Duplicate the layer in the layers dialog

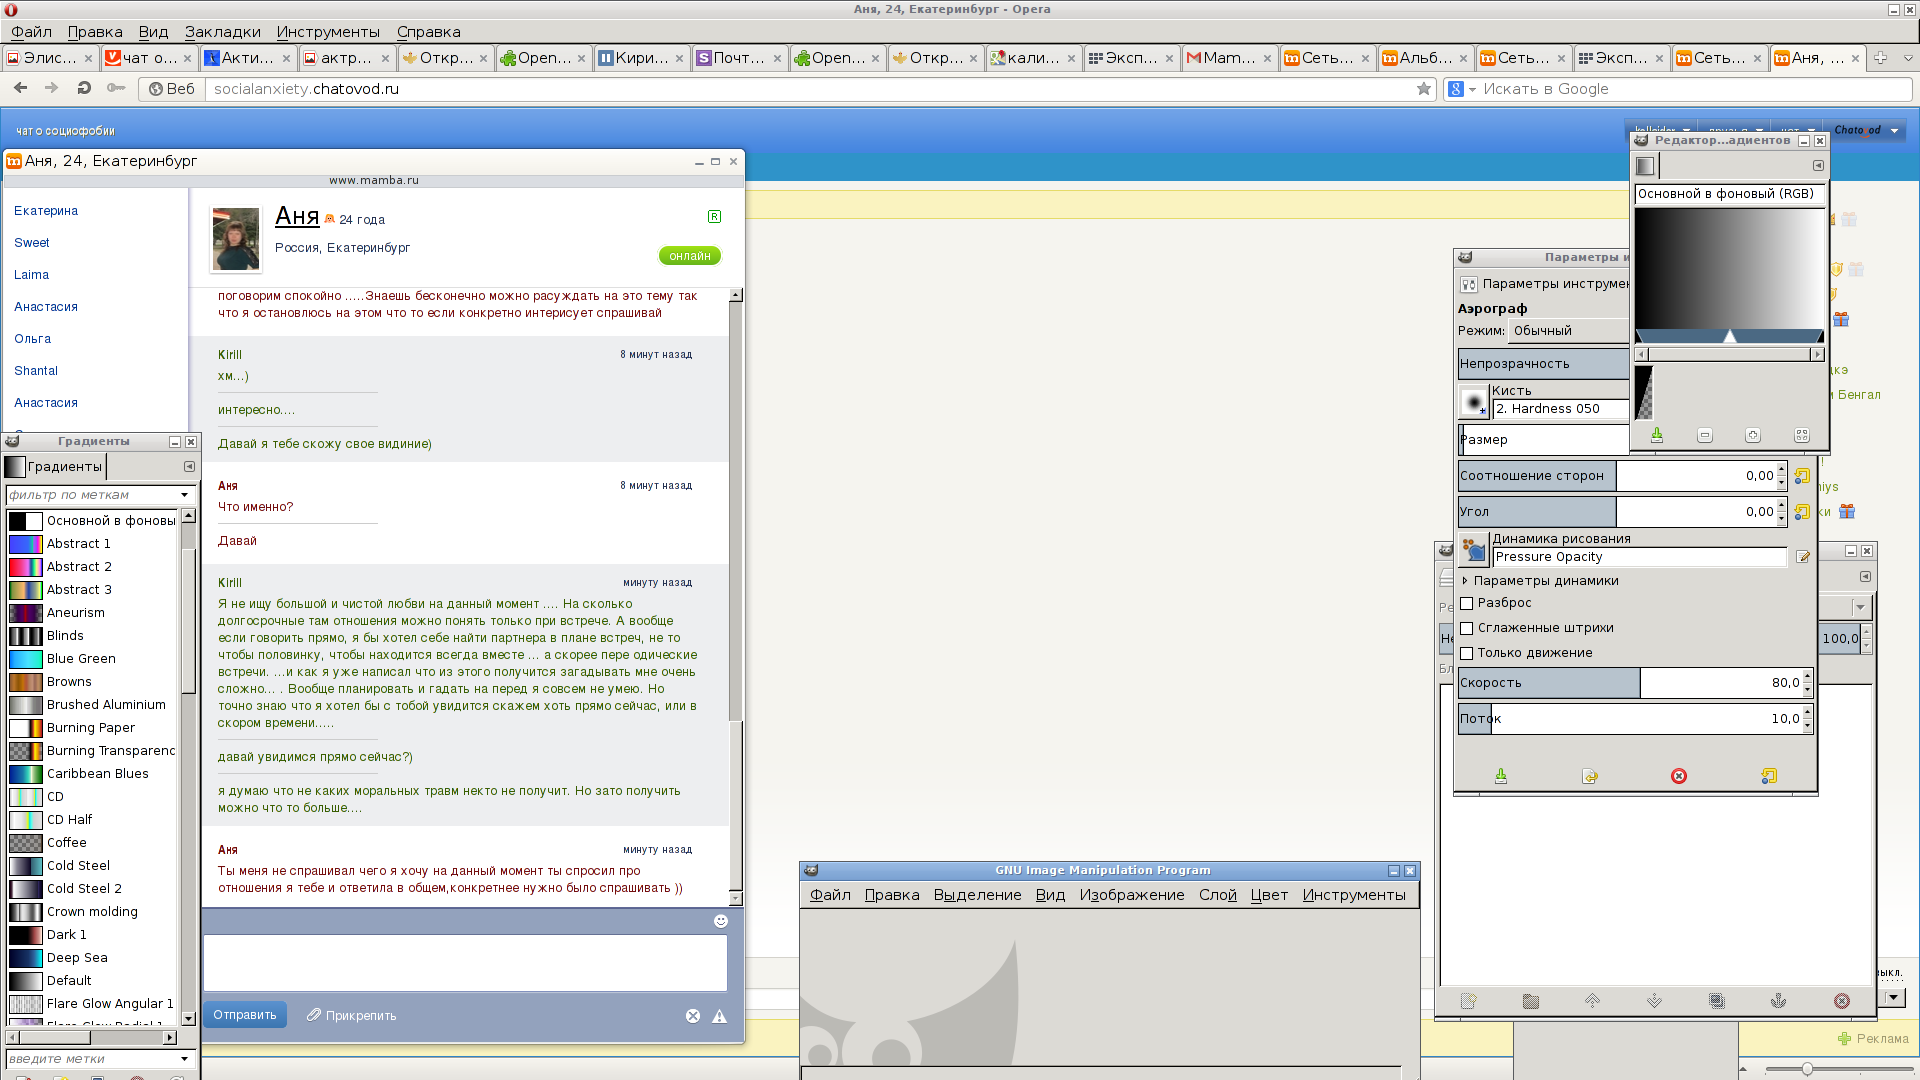pyautogui.click(x=1717, y=1001)
